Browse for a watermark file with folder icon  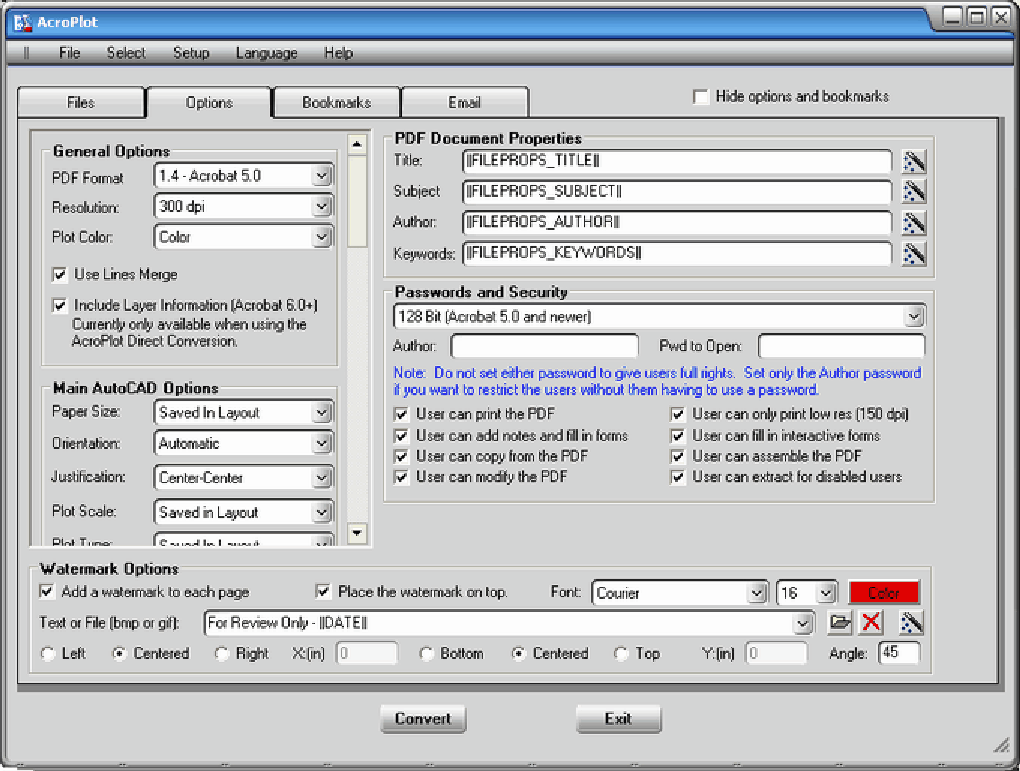[x=840, y=623]
